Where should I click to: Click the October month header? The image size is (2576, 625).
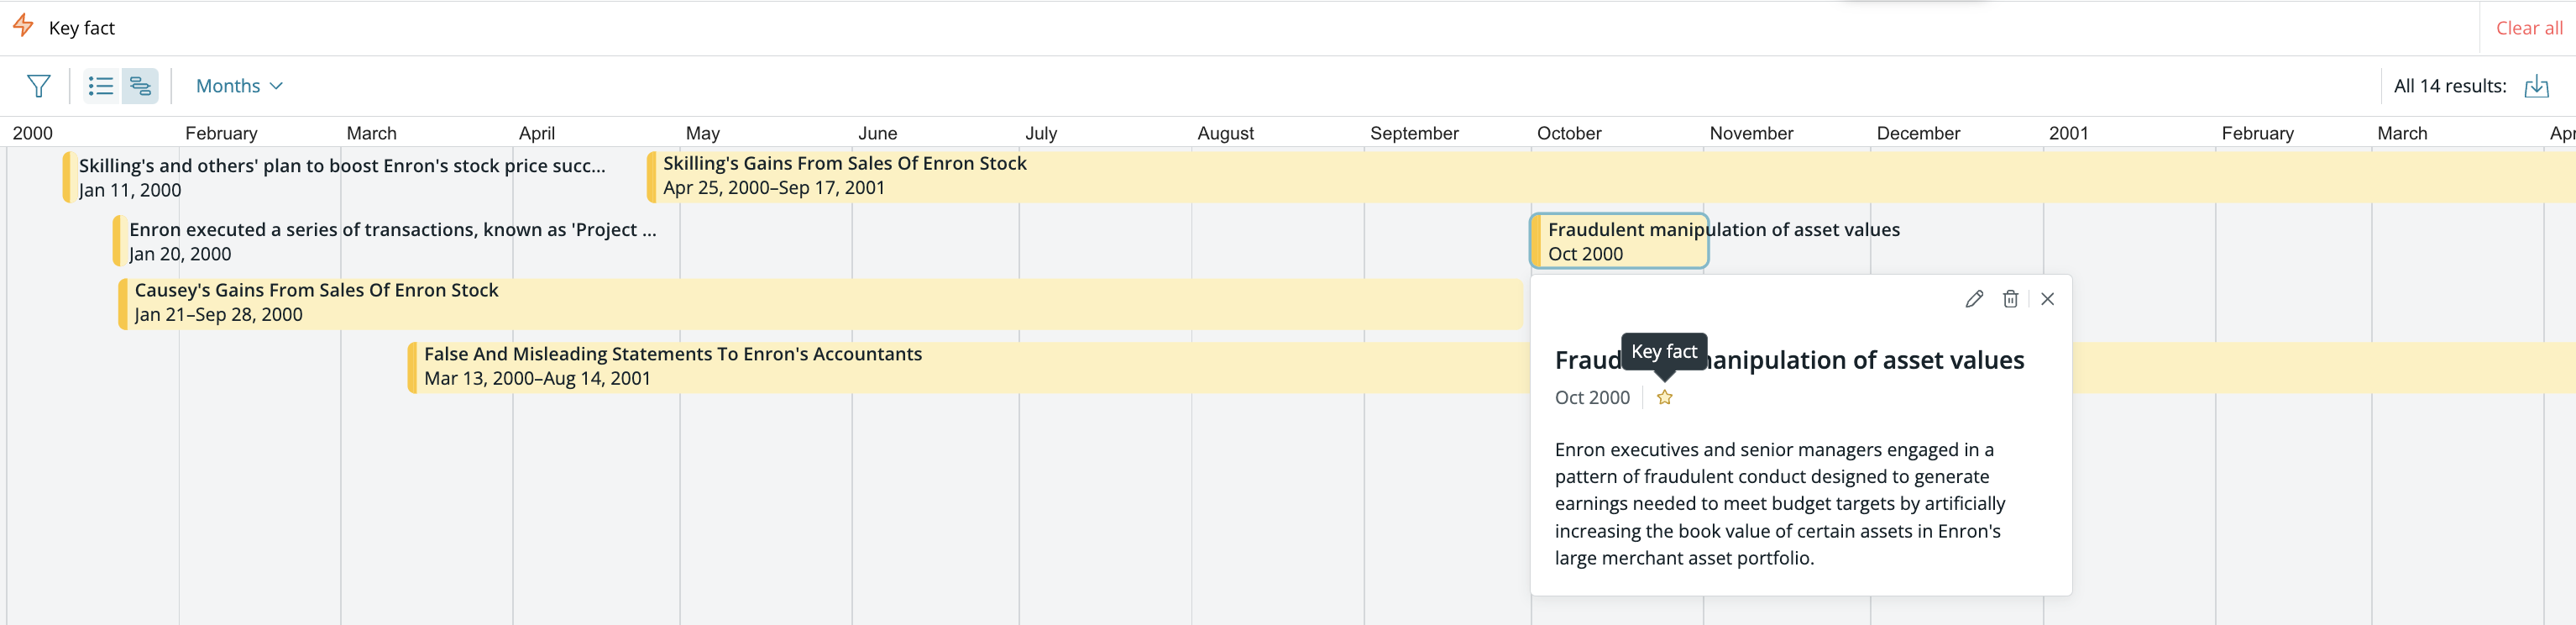coord(1568,133)
